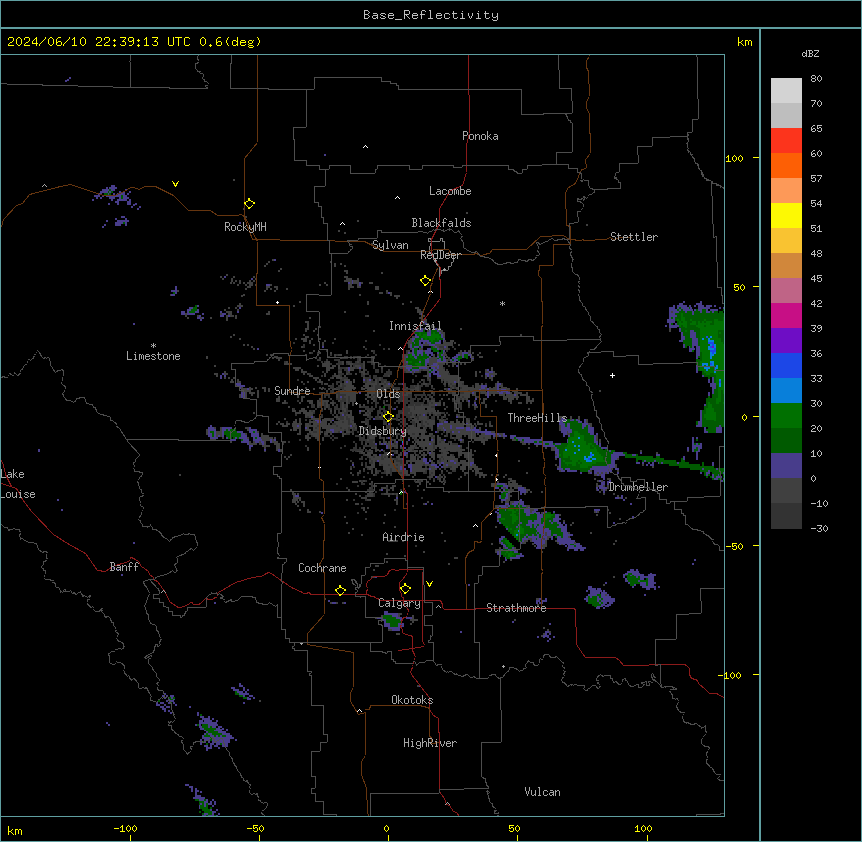Click the Sundre town label
Image resolution: width=862 pixels, height=842 pixels.
[292, 391]
